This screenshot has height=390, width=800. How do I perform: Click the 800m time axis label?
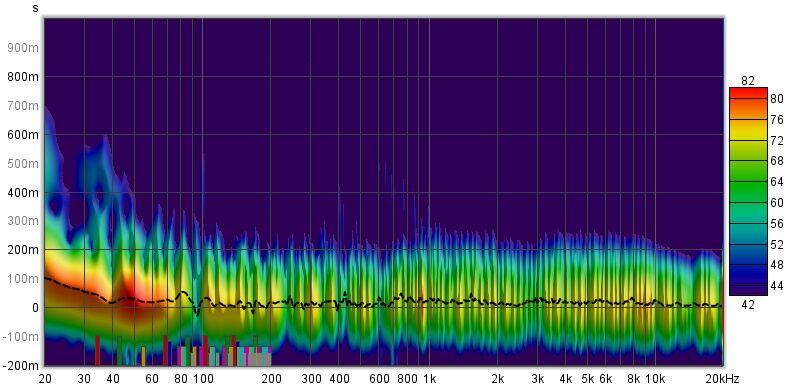point(24,77)
